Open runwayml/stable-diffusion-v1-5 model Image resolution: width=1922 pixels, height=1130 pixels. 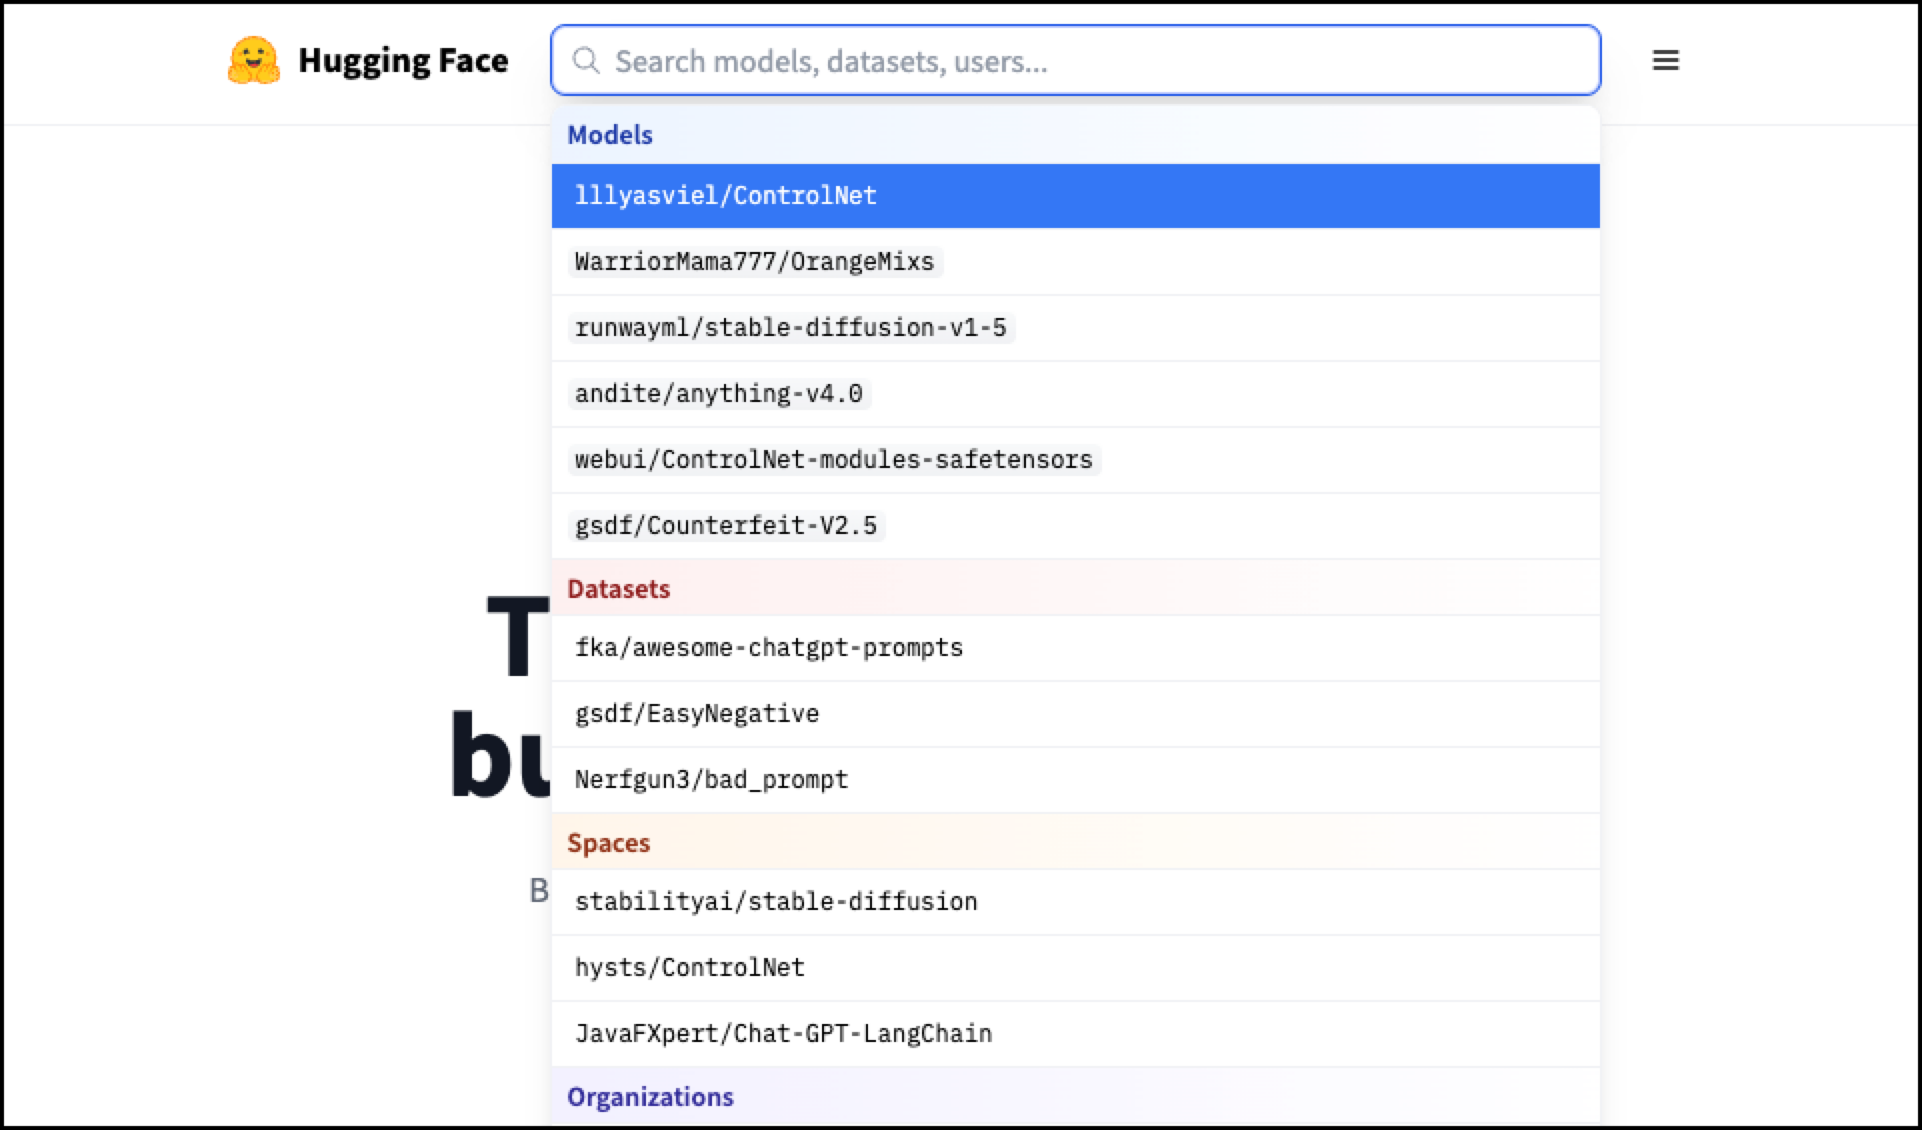pyautogui.click(x=790, y=328)
